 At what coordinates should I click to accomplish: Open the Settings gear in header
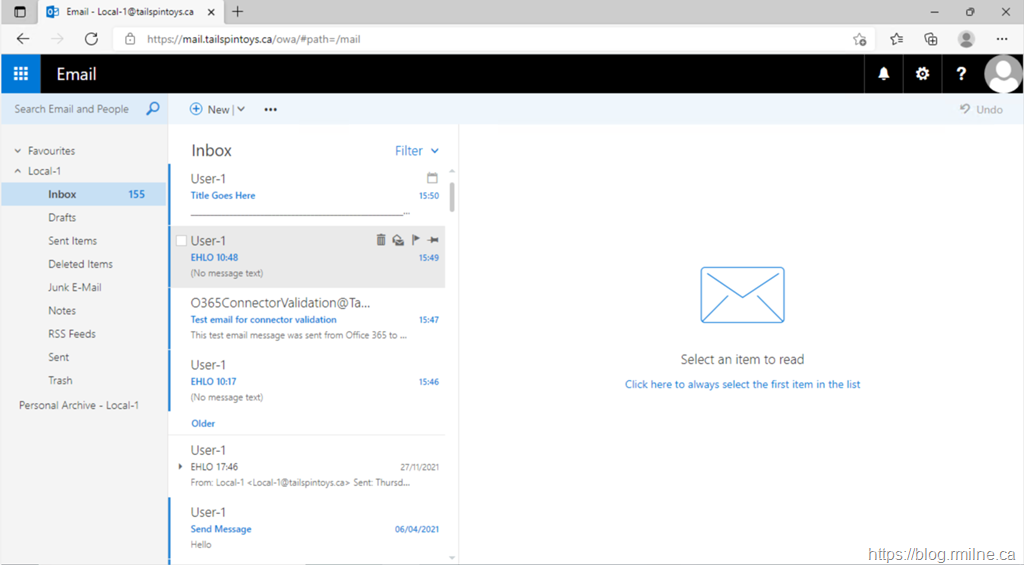922,74
